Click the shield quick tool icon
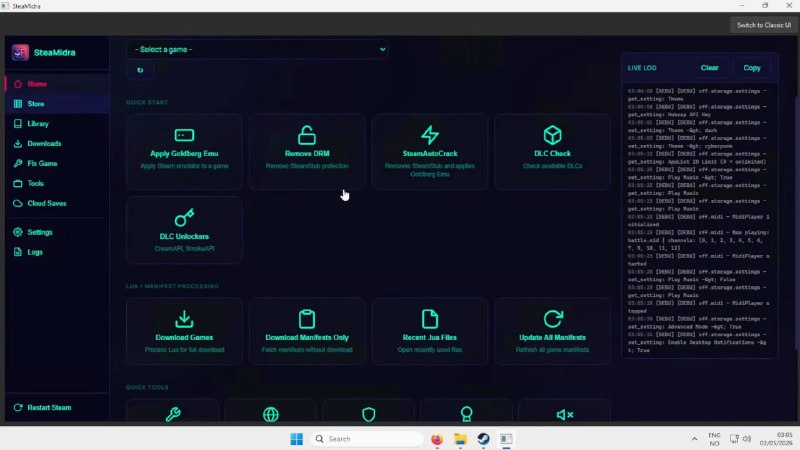The width and height of the screenshot is (800, 450). [x=368, y=414]
